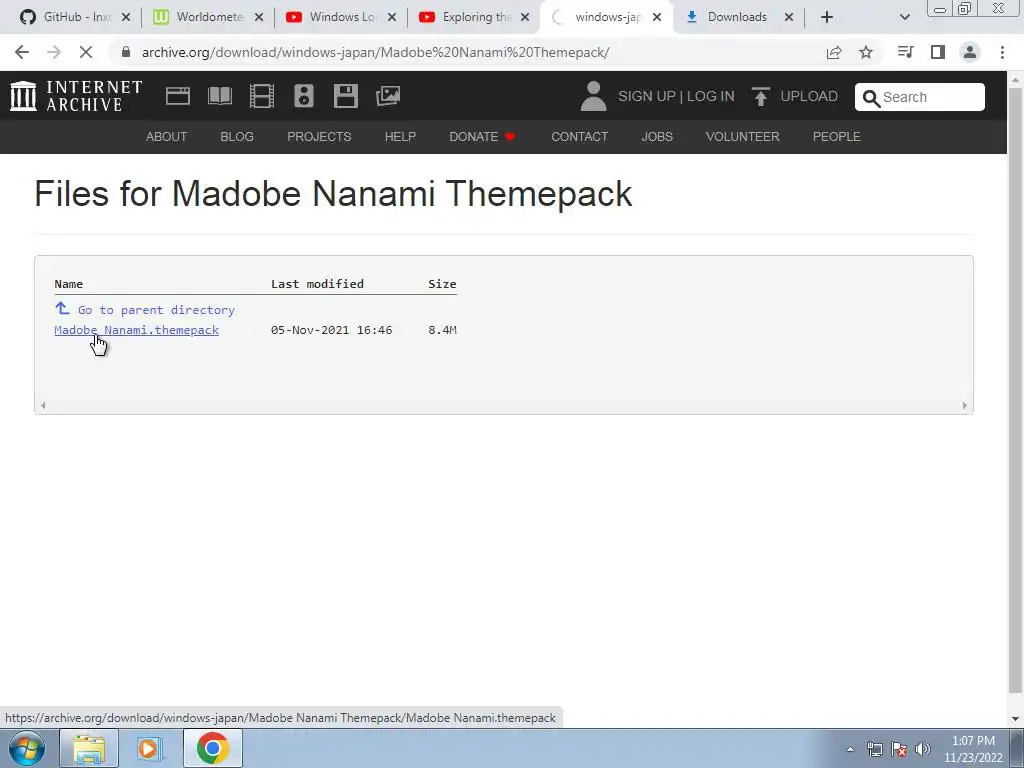
Task: Go back with browser back arrow
Action: [22, 52]
